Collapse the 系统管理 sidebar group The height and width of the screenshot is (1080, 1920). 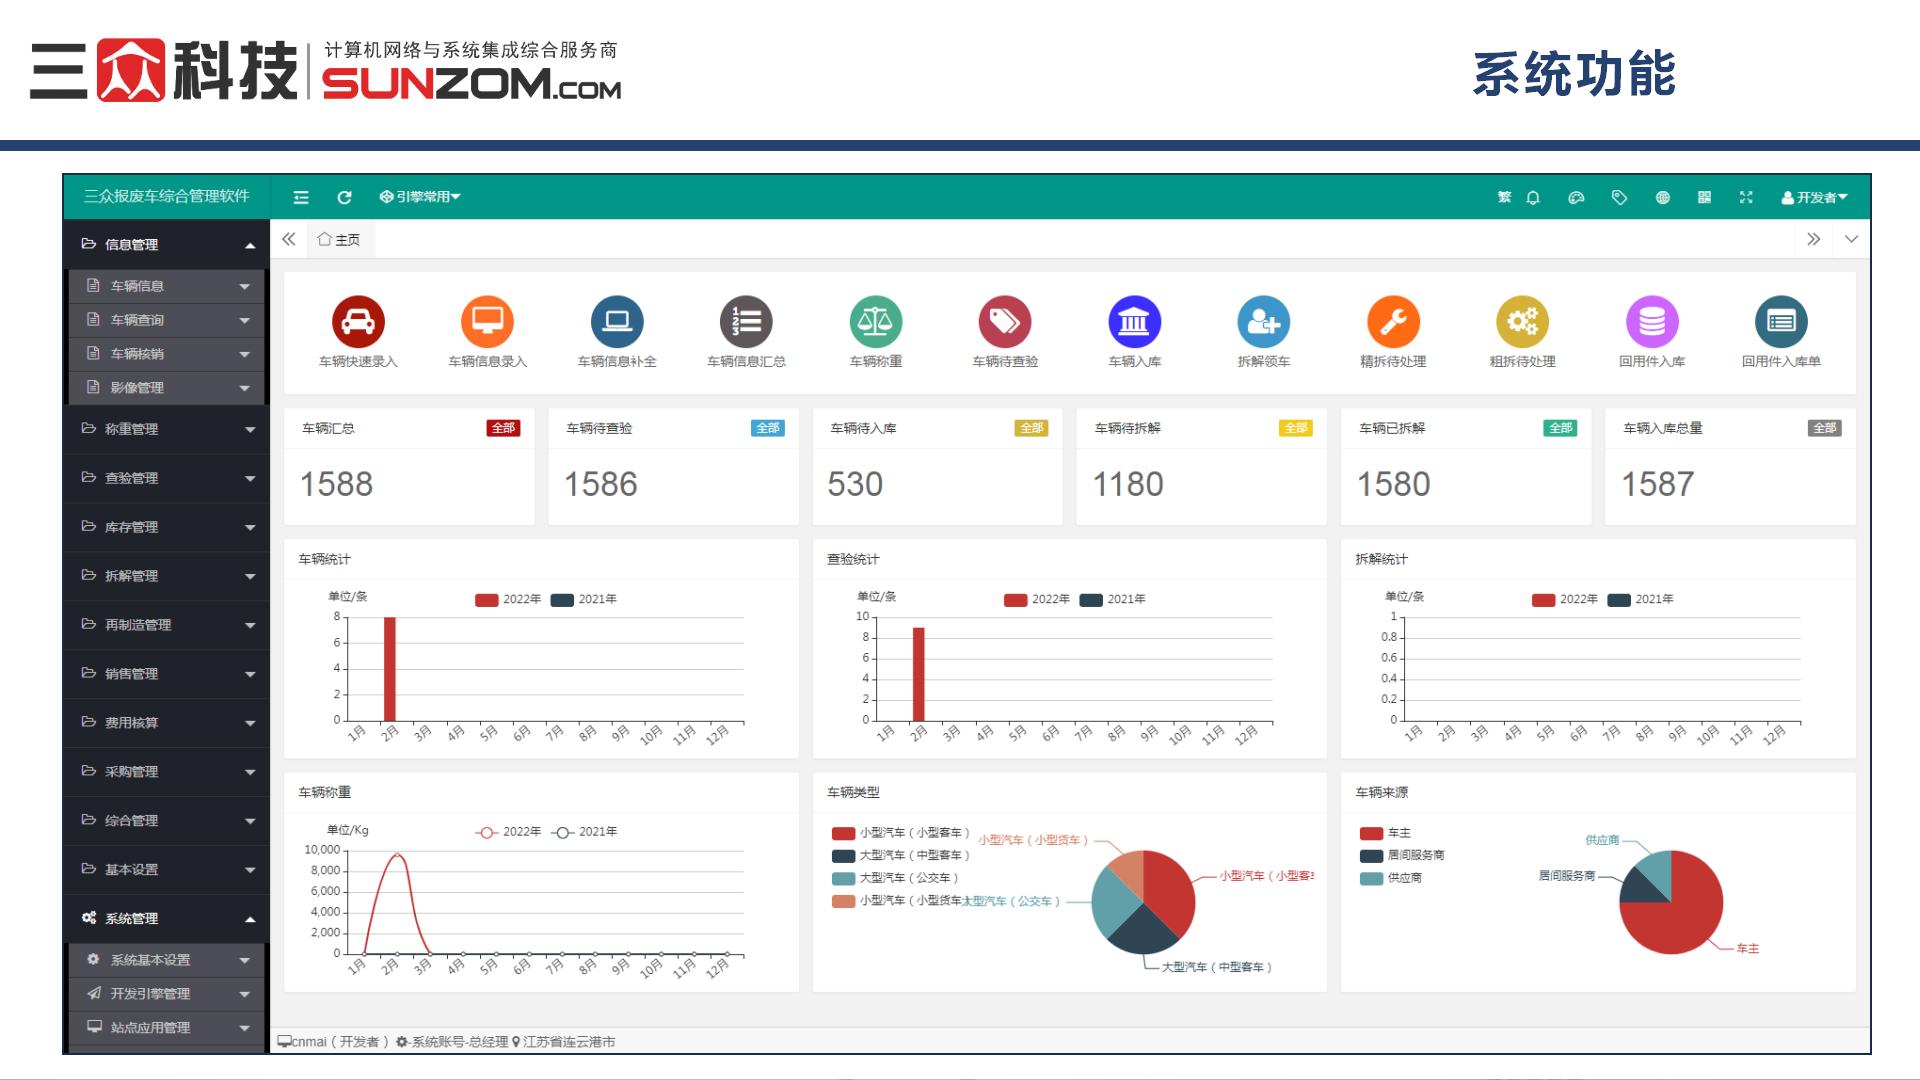166,919
